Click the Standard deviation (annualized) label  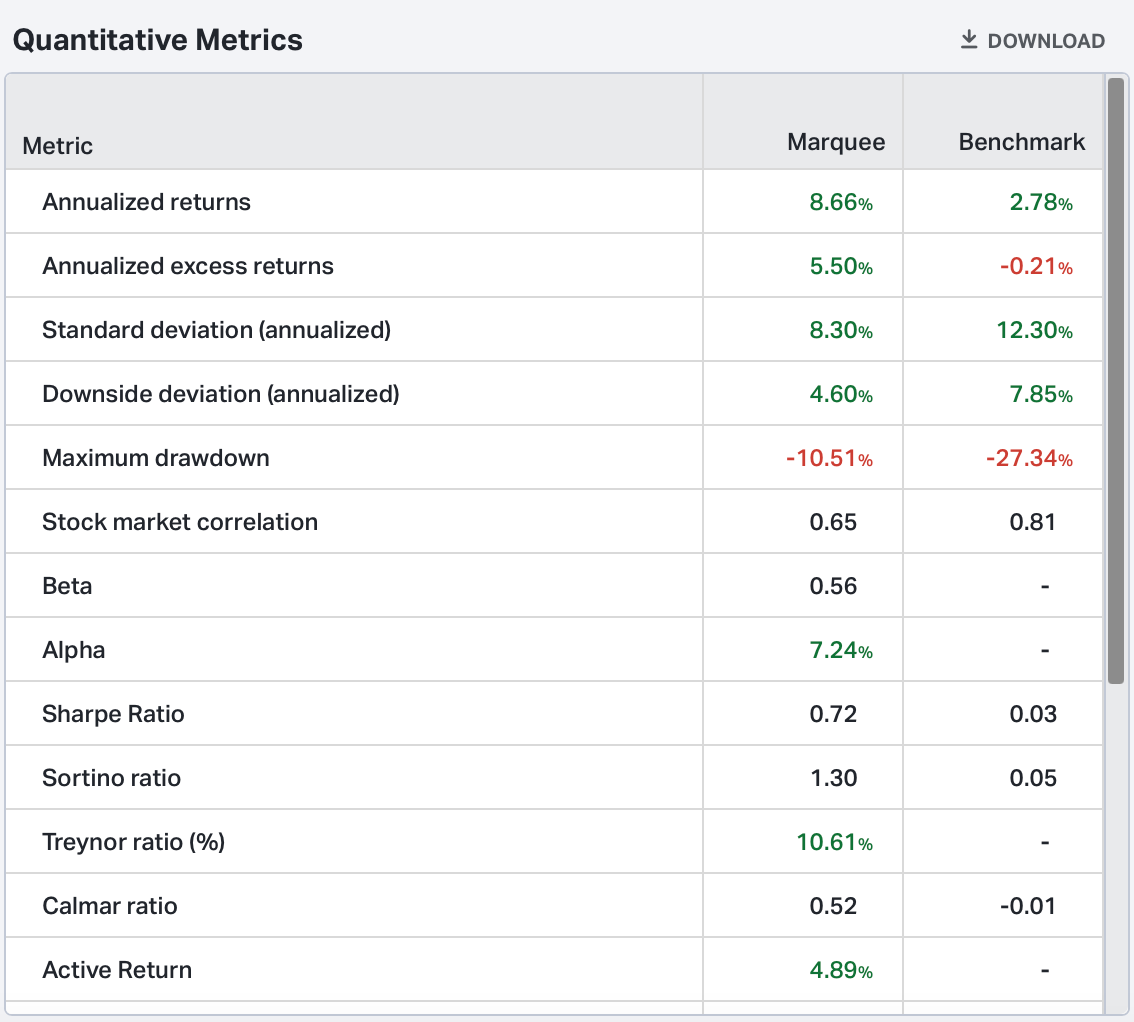[x=216, y=330]
